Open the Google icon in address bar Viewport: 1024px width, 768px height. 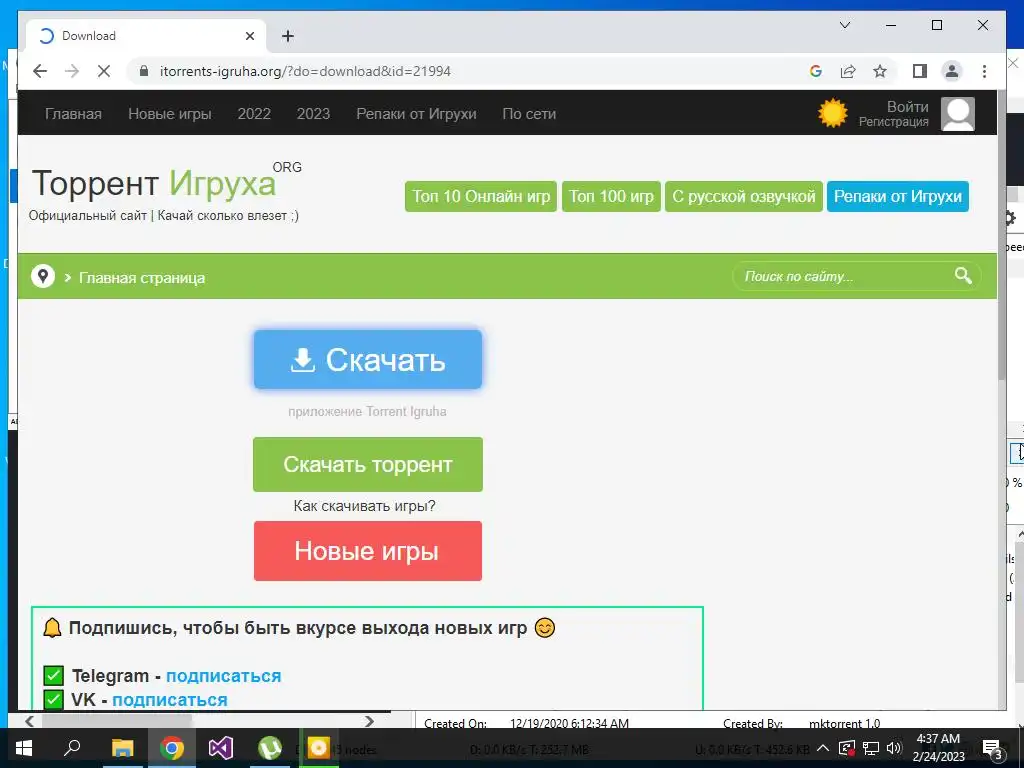coord(816,71)
